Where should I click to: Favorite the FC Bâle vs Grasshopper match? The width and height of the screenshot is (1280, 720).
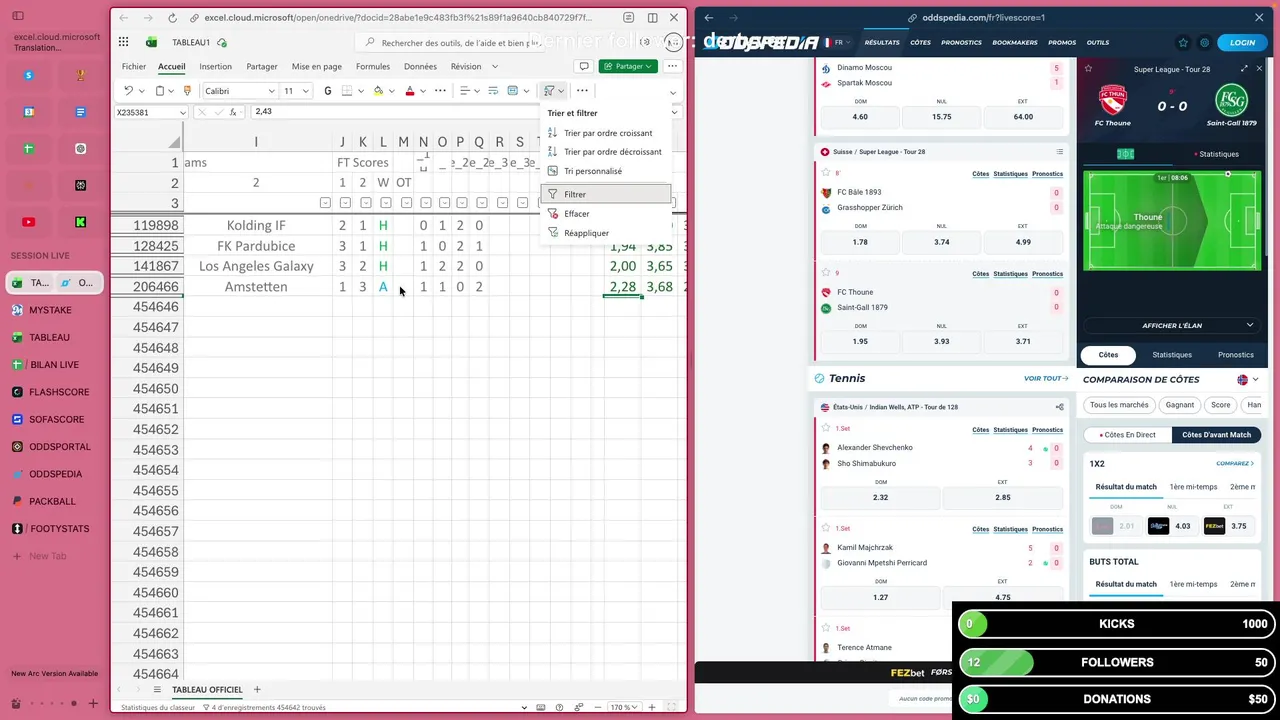[x=825, y=172]
